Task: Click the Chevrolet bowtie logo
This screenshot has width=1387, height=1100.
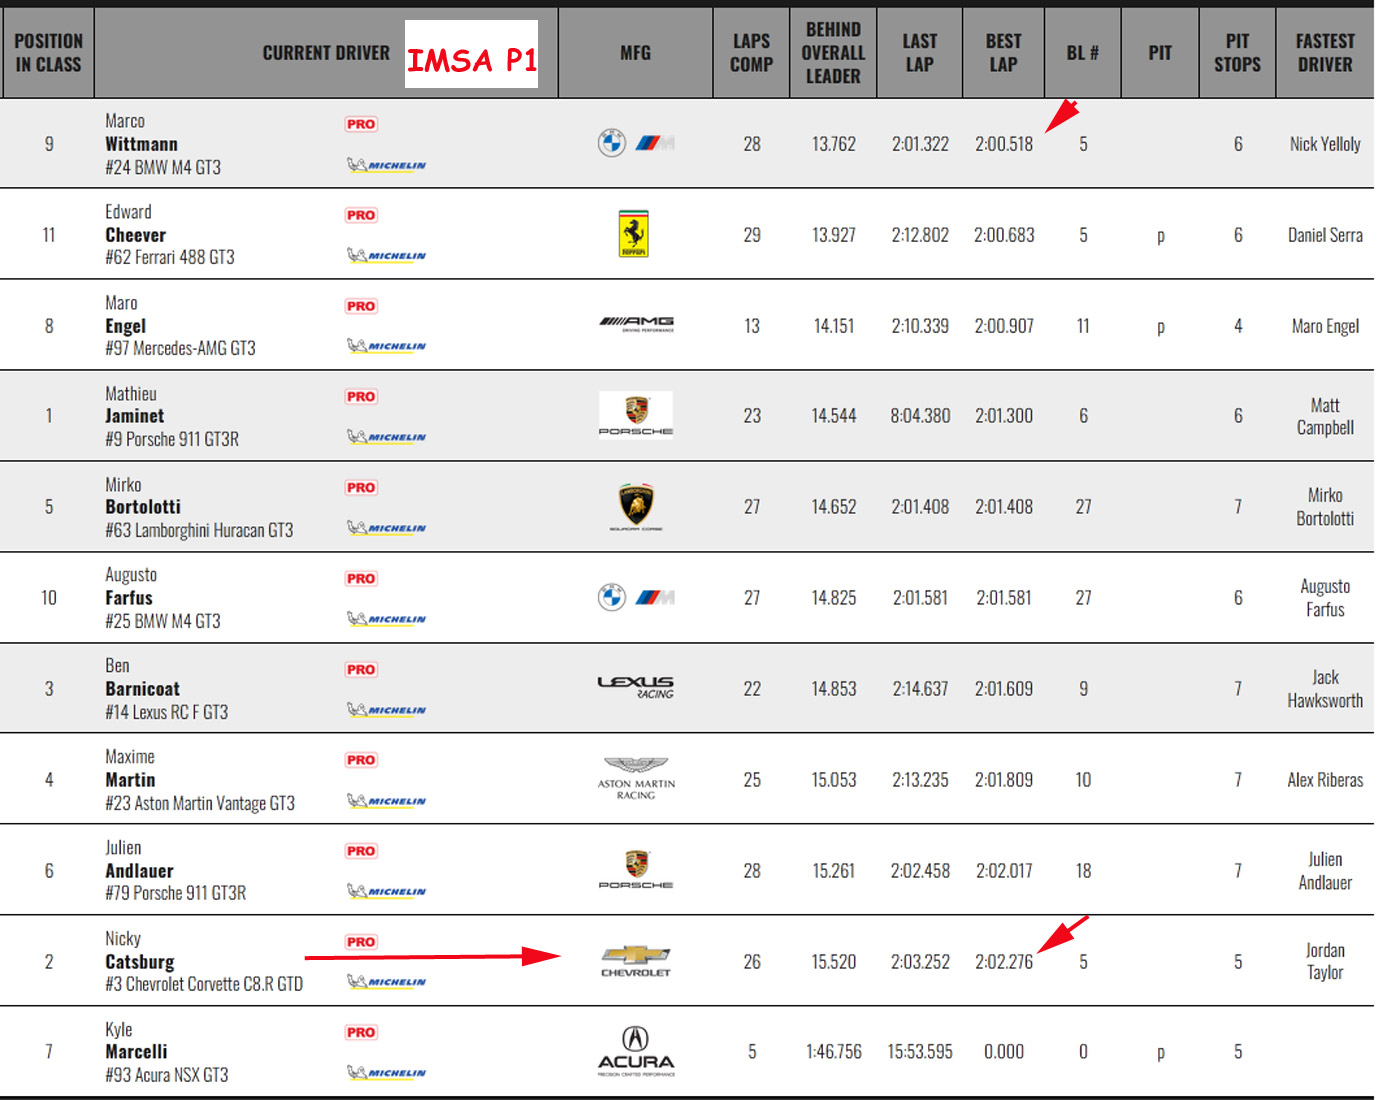Action: 636,960
